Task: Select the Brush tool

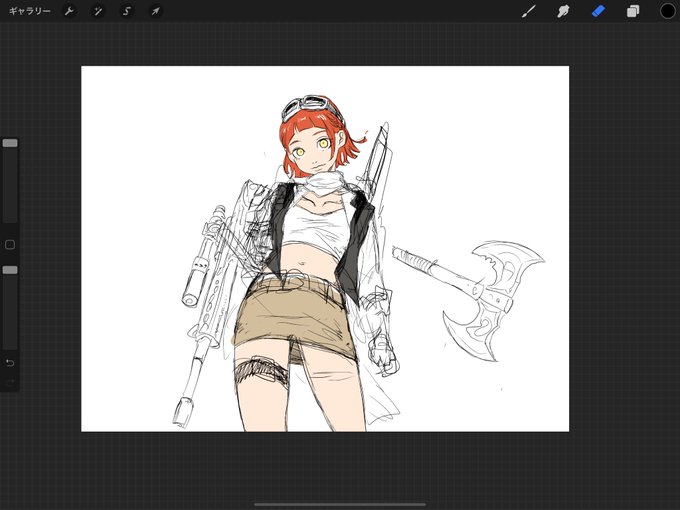Action: (528, 11)
